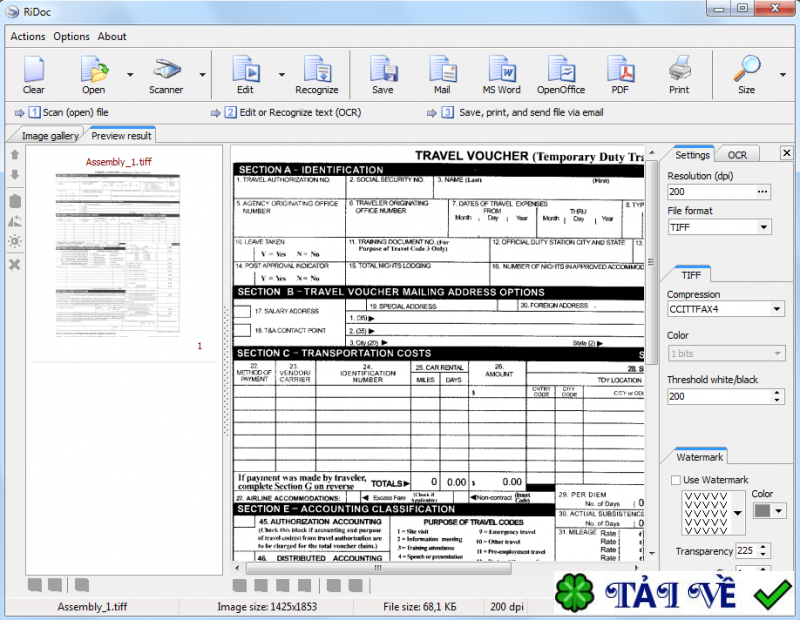Open in OpenOffice icon

point(561,71)
